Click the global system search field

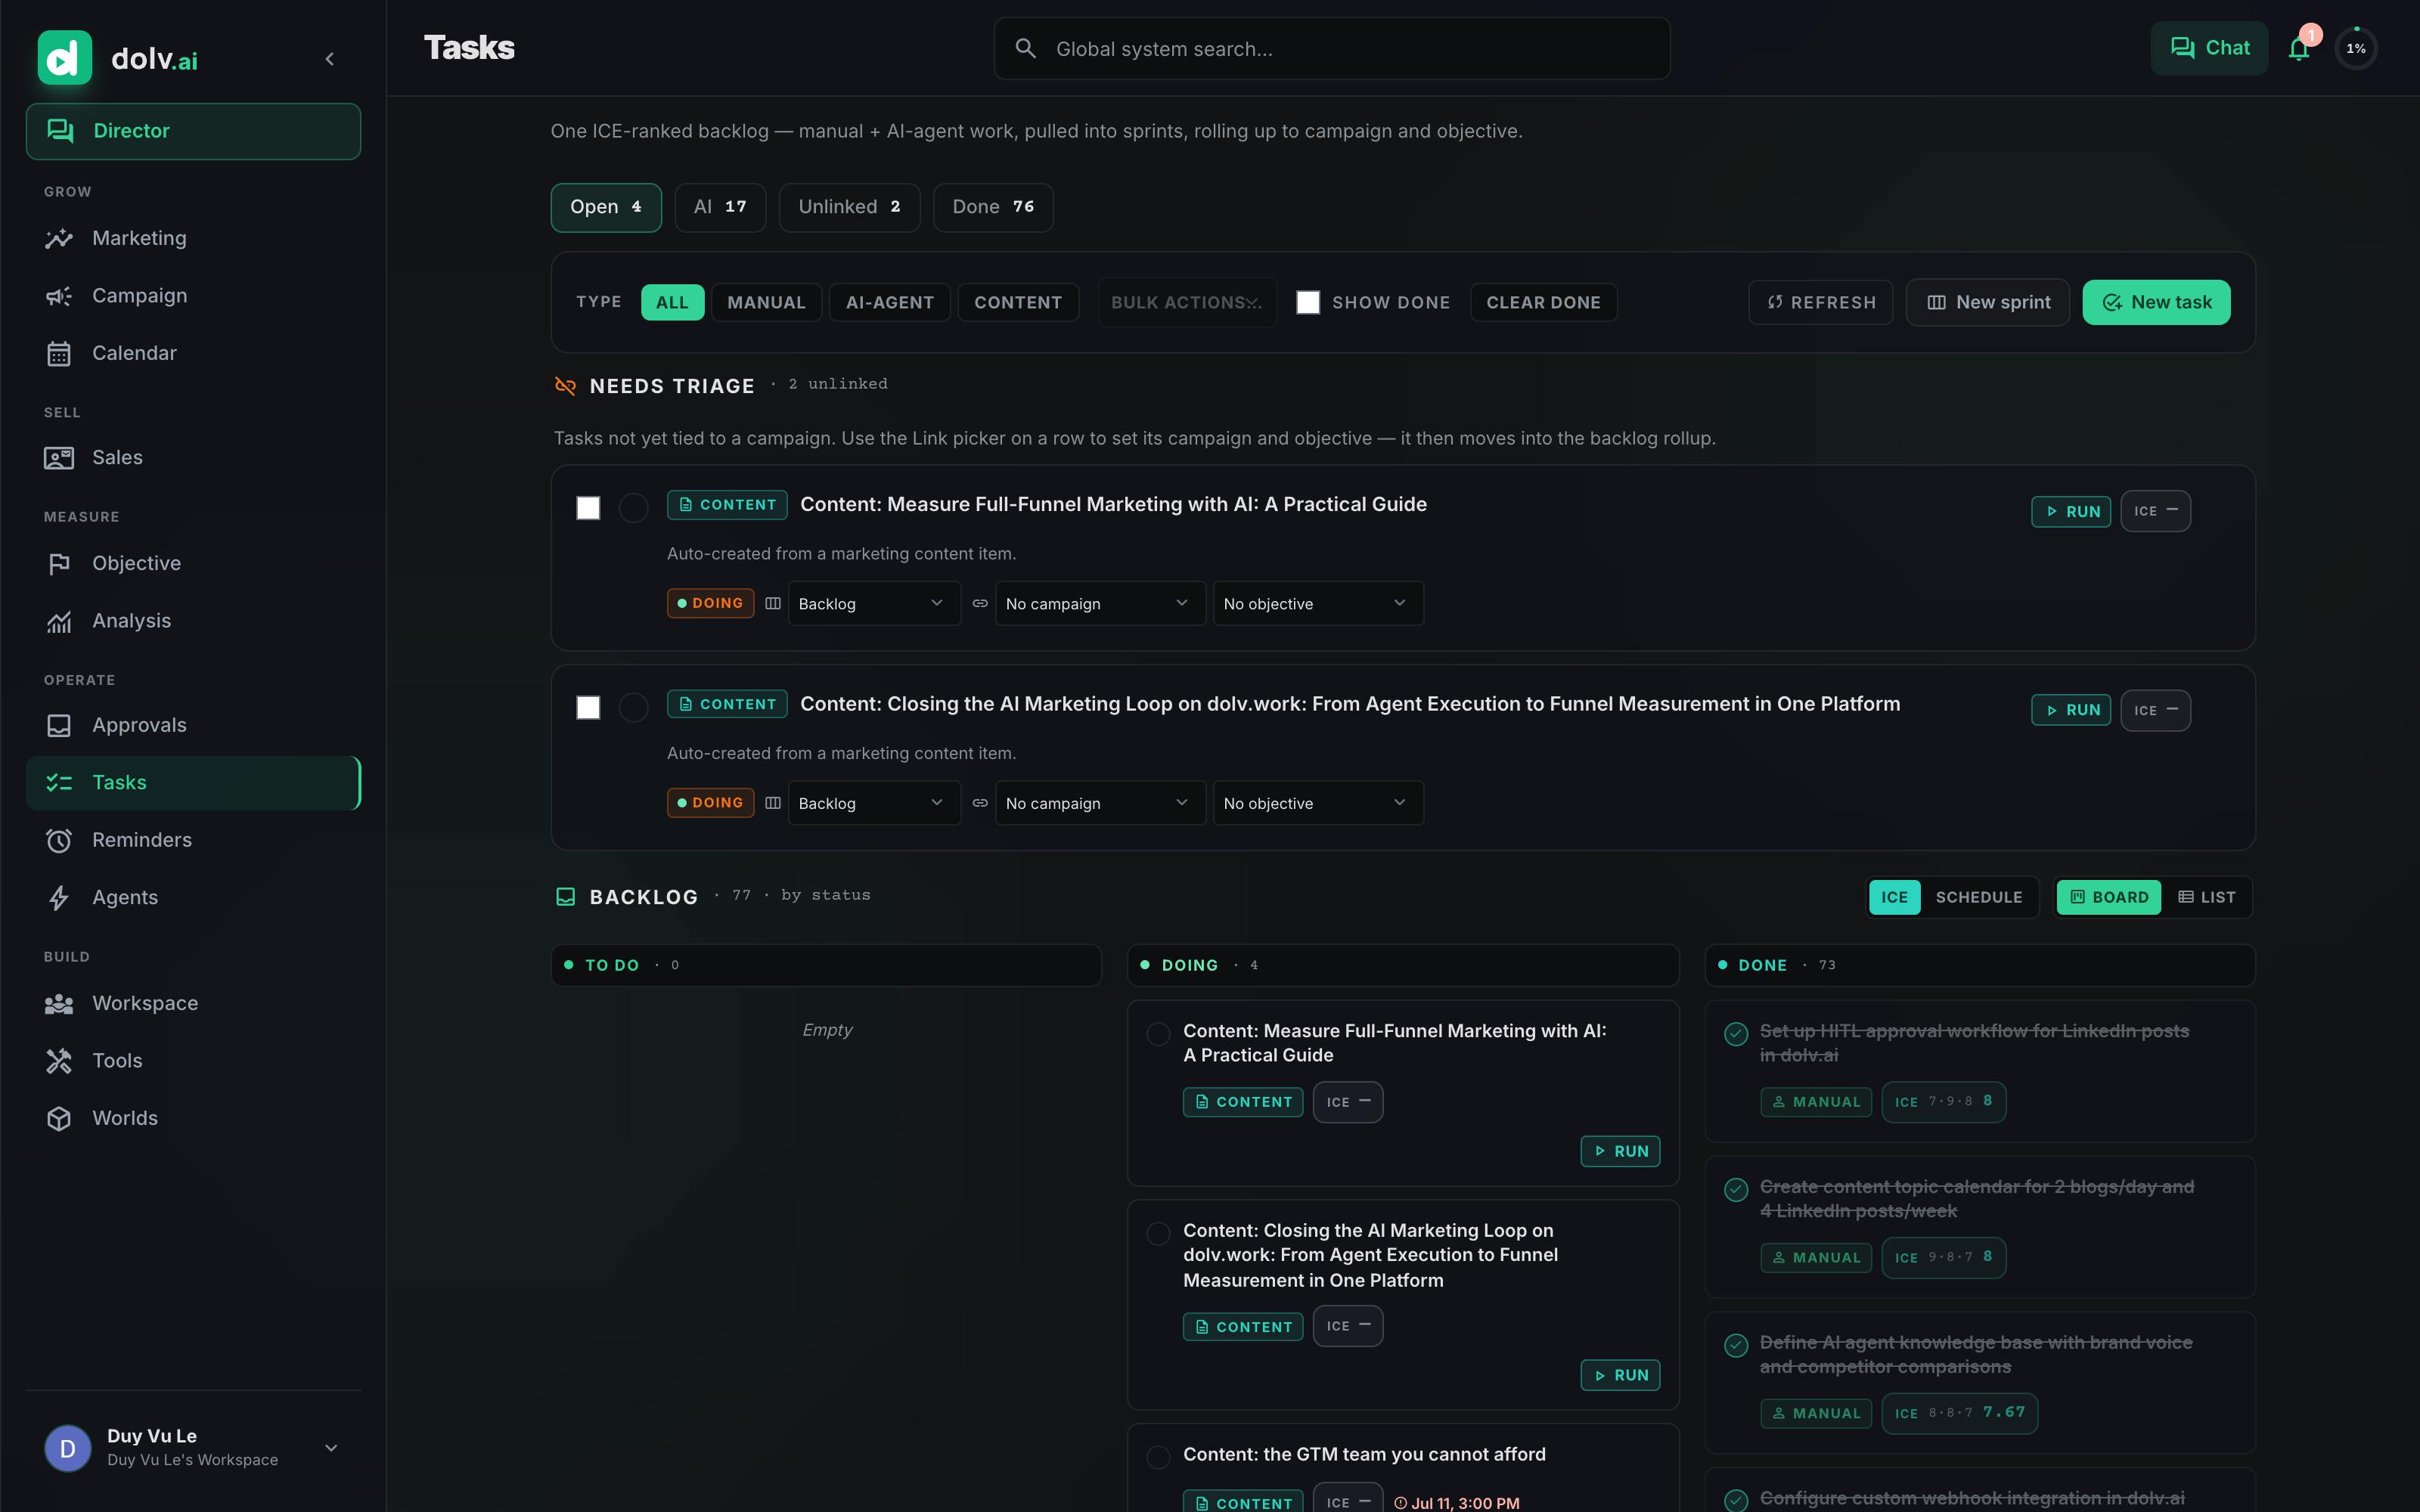click(x=1331, y=48)
